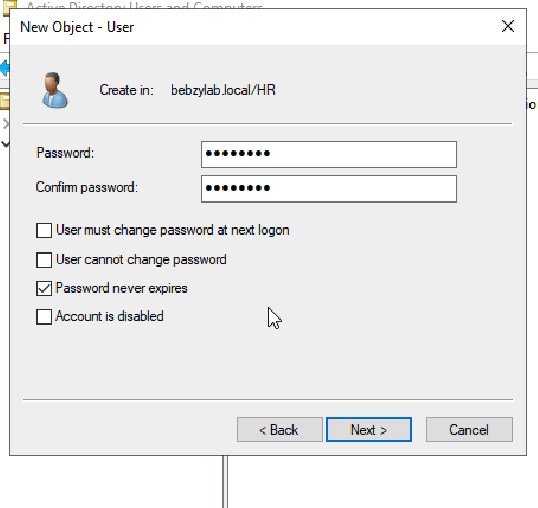Enable User must change password at next logon

(x=44, y=230)
